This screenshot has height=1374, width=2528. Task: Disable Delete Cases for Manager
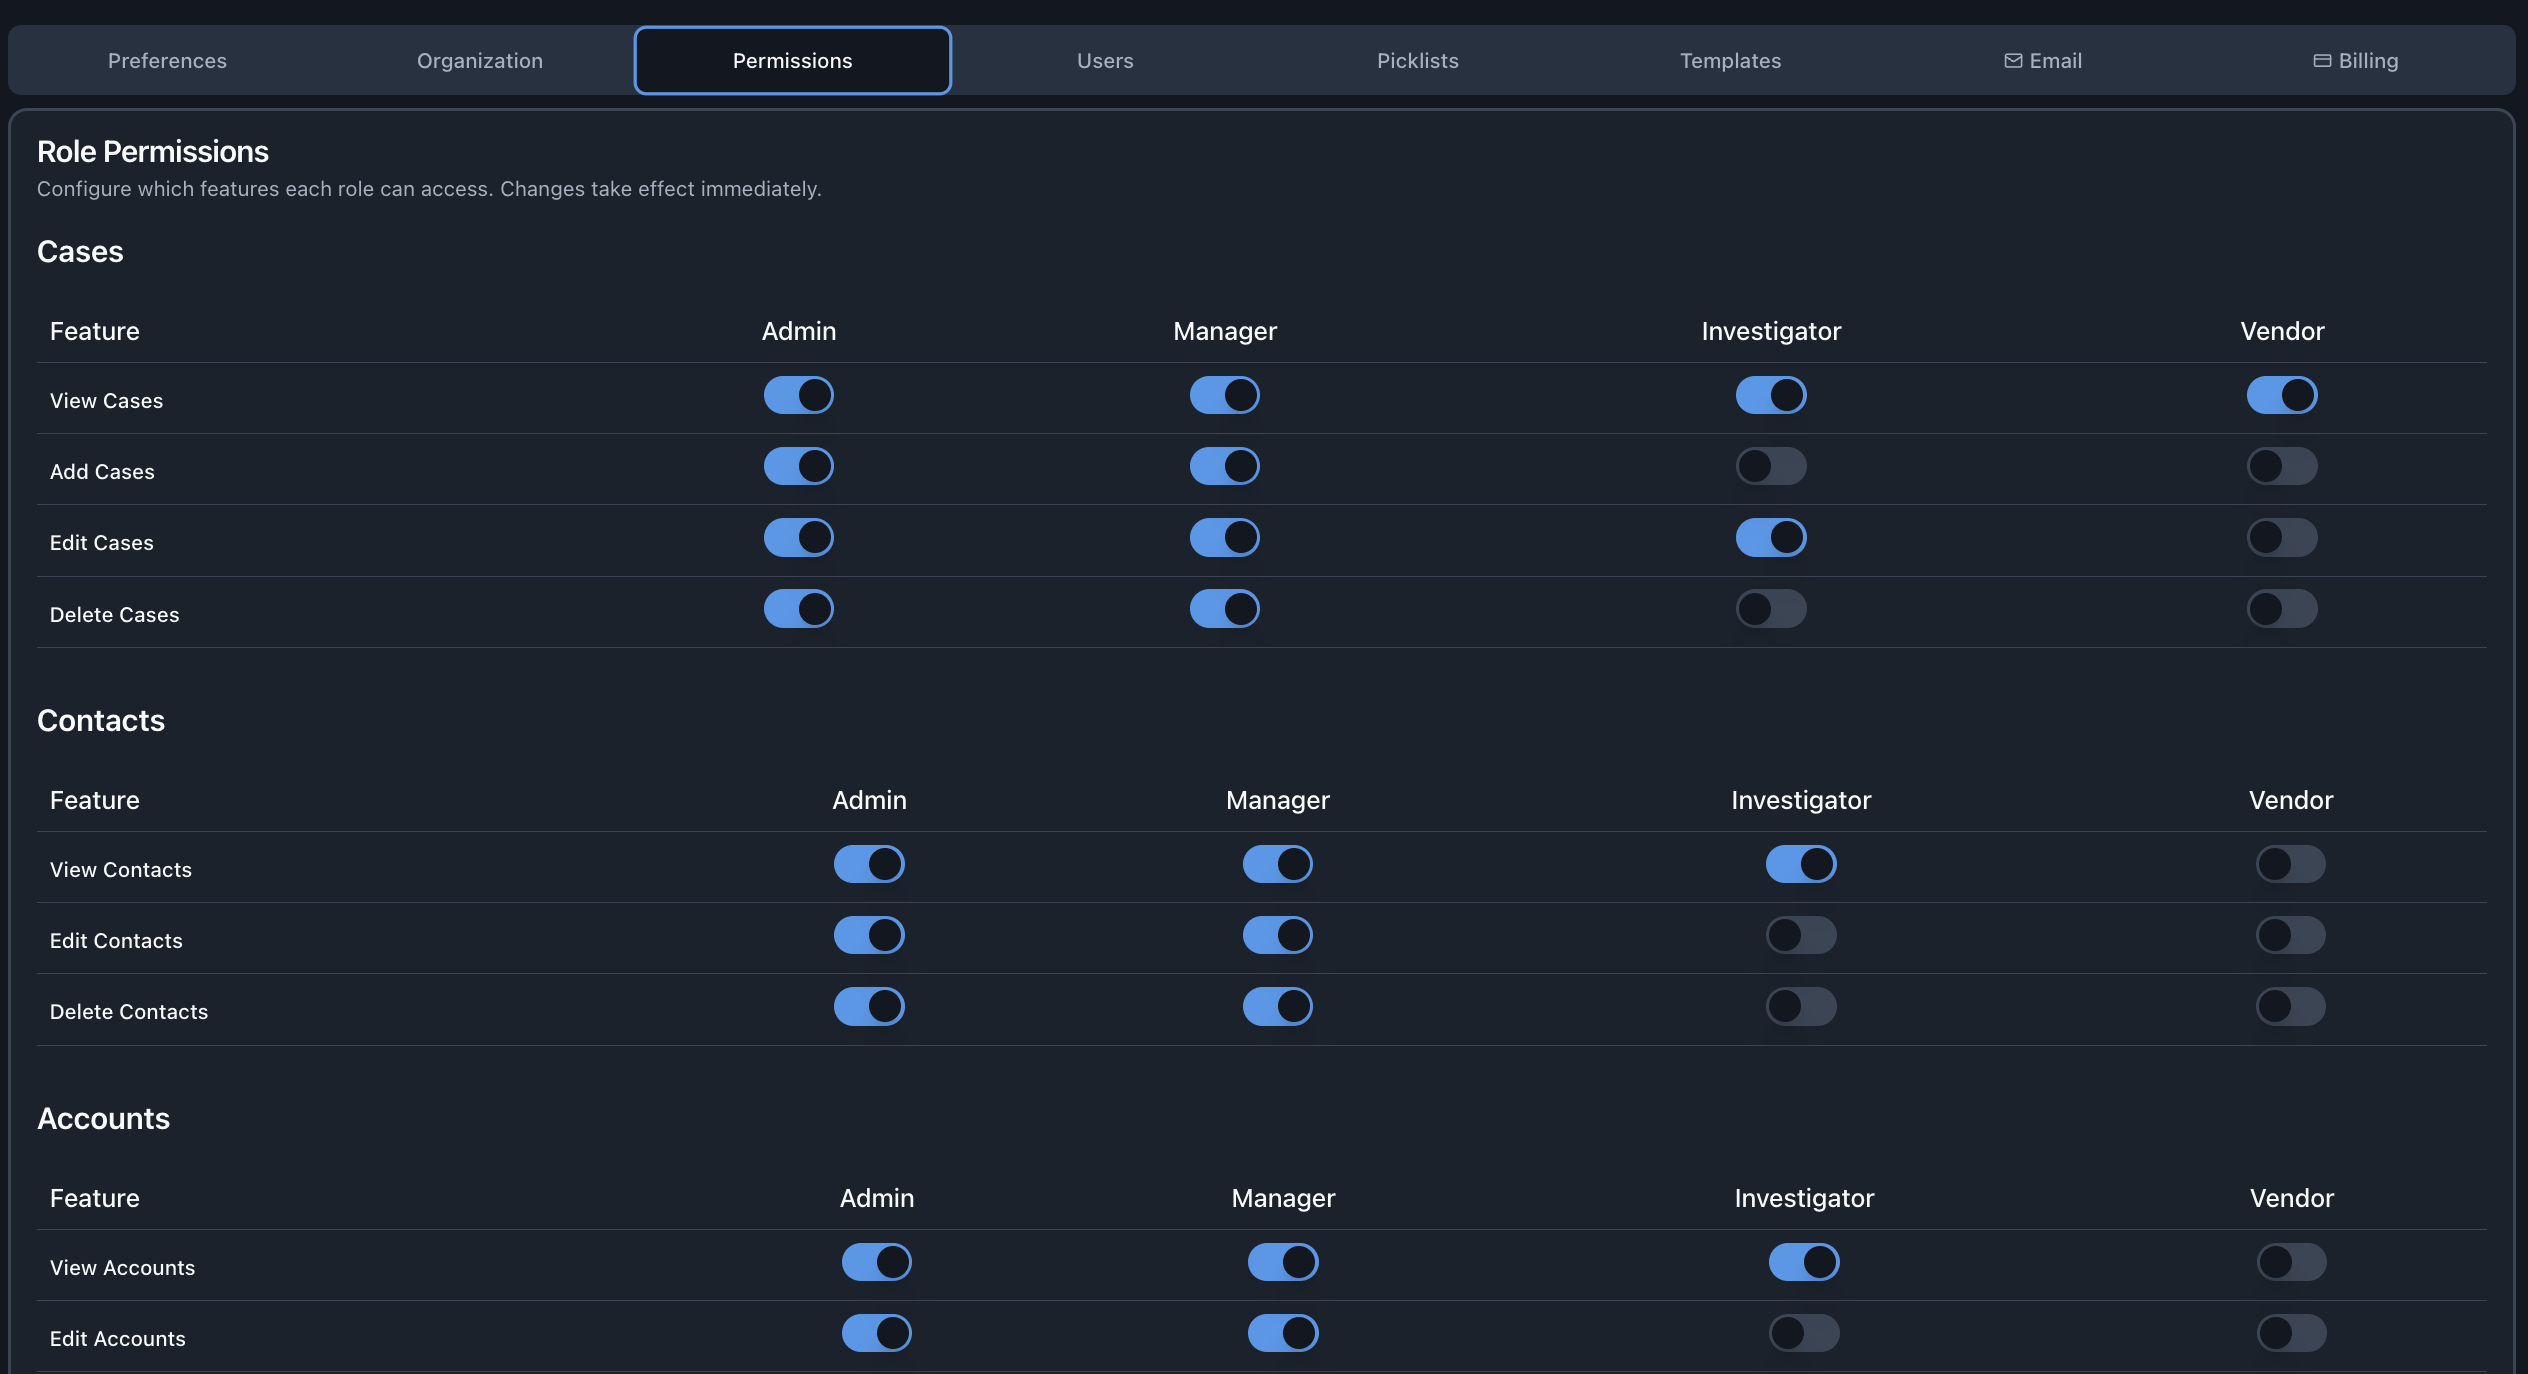tap(1224, 608)
